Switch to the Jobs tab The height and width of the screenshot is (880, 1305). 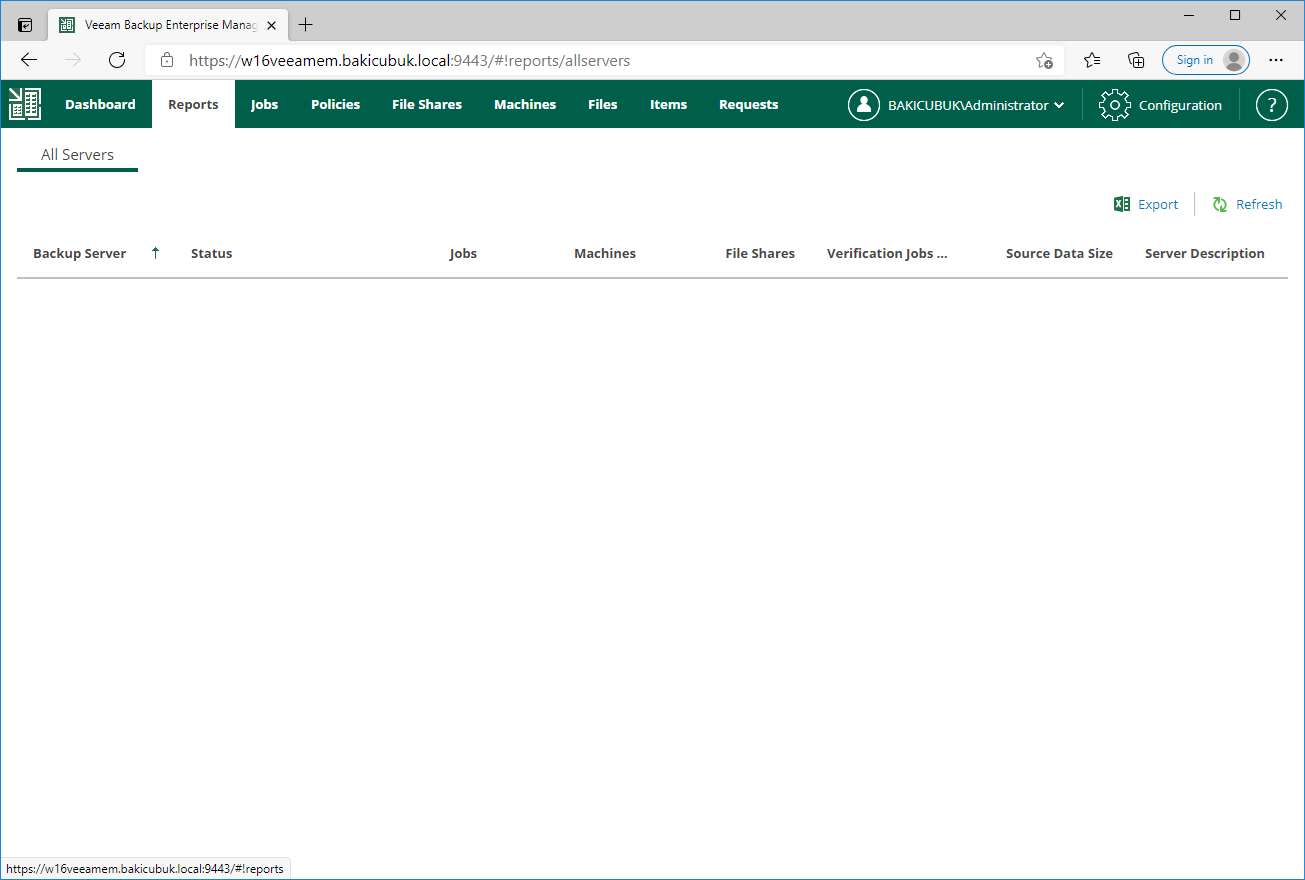[264, 104]
